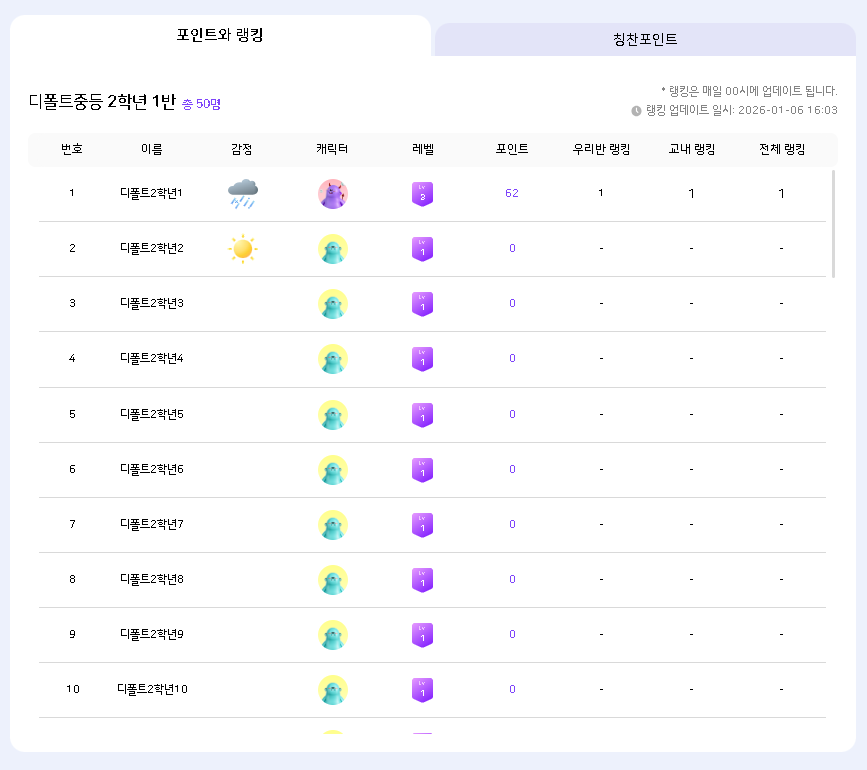Click the 포인트 column header
This screenshot has width=867, height=770.
(x=512, y=149)
